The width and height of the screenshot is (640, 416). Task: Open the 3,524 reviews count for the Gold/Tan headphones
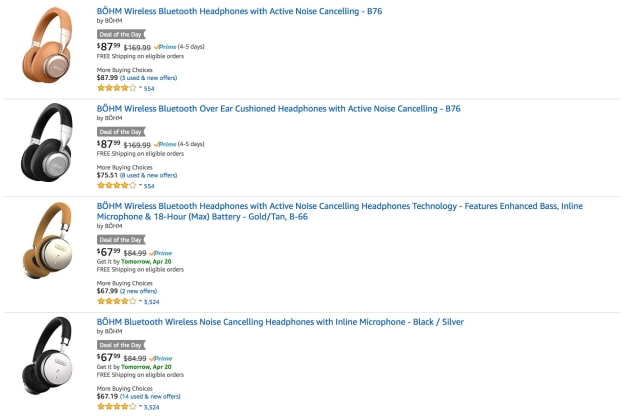pyautogui.click(x=152, y=300)
